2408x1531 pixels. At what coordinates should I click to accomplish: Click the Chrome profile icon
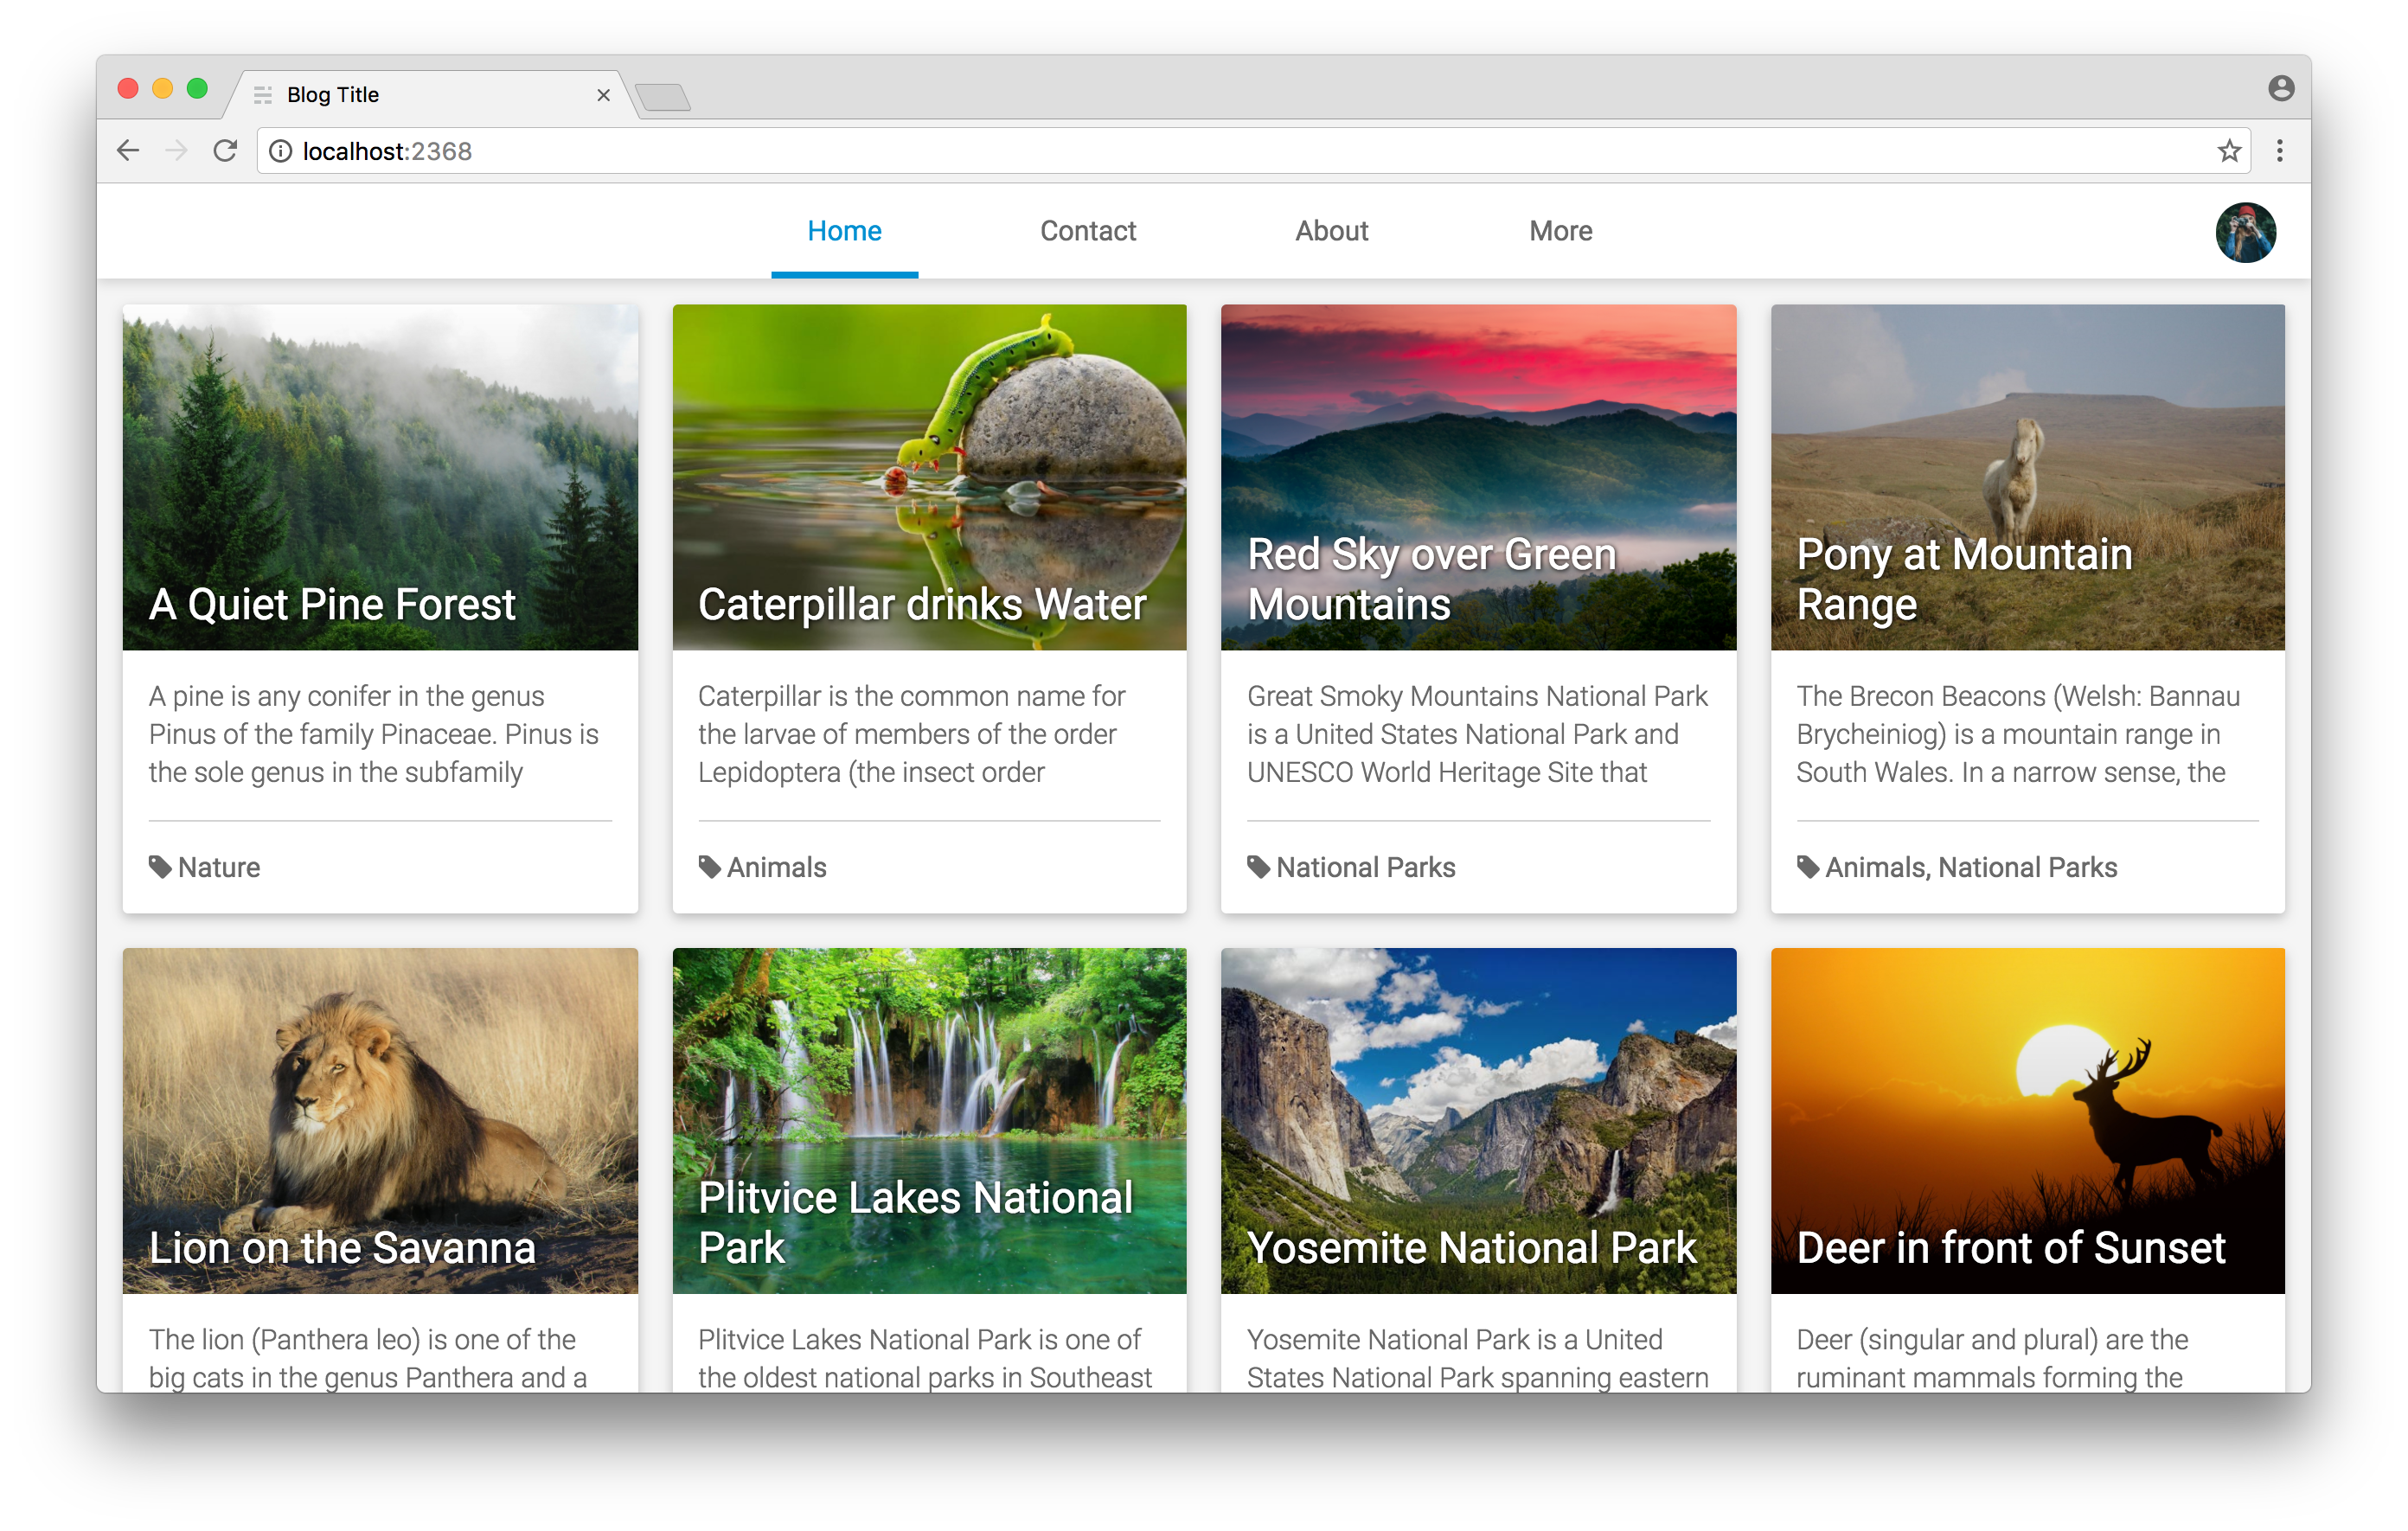pos(2280,89)
